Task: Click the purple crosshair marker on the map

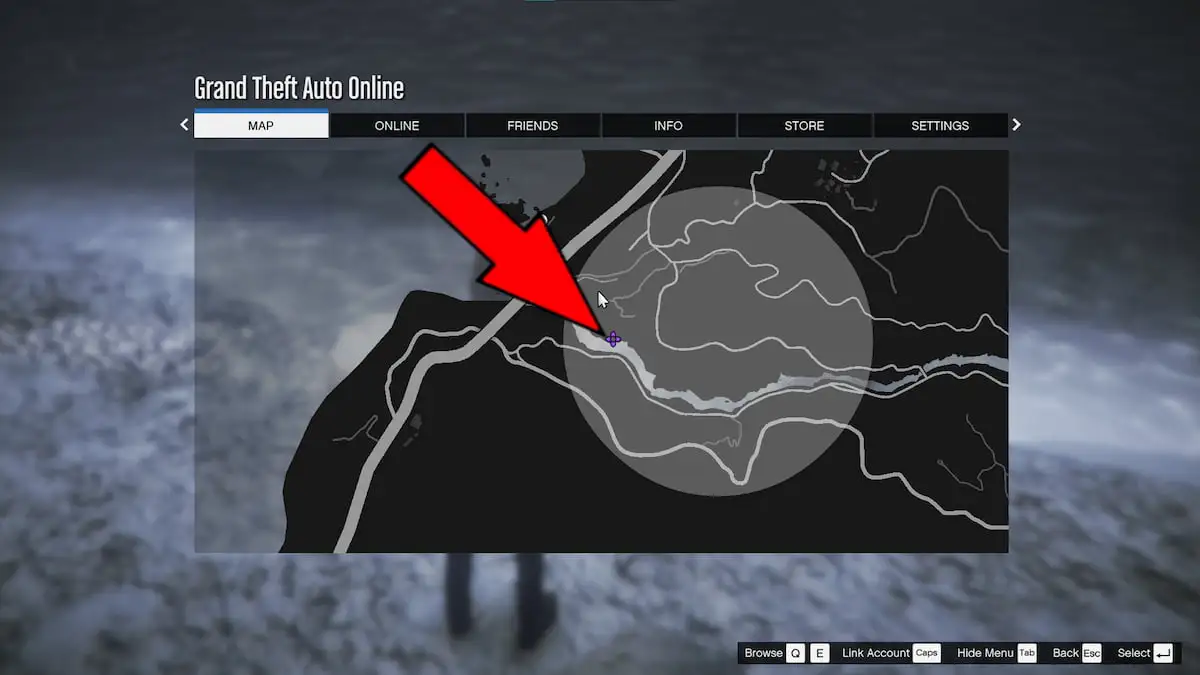Action: 613,340
